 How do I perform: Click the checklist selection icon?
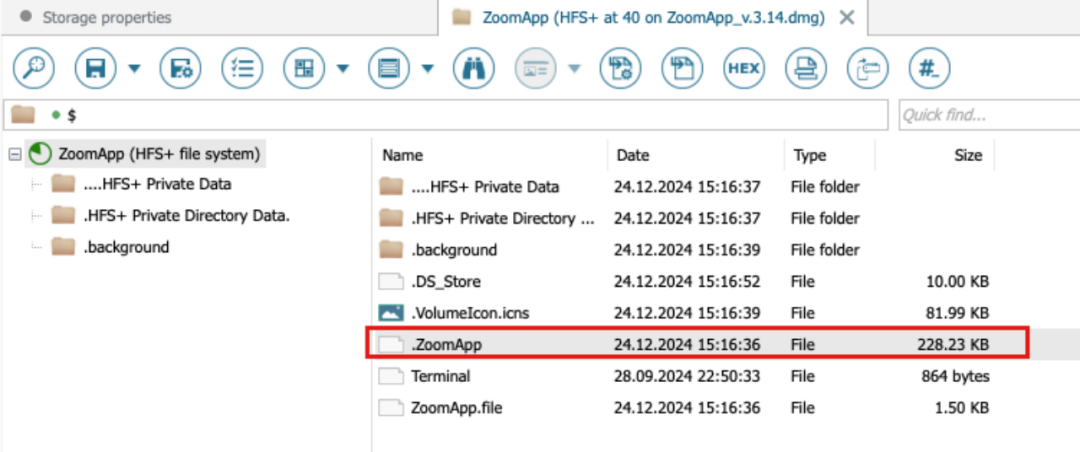click(242, 68)
